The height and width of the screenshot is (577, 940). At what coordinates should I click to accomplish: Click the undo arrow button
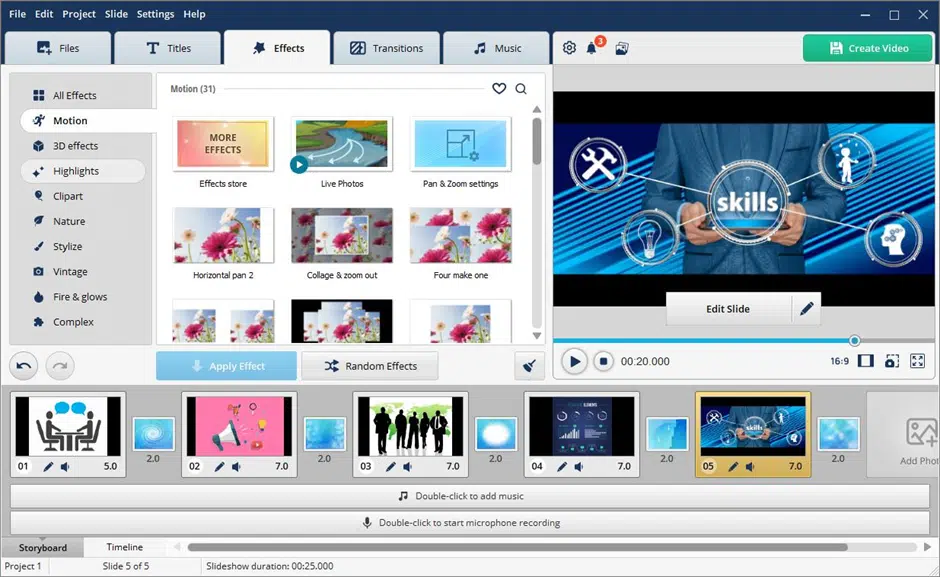click(25, 366)
